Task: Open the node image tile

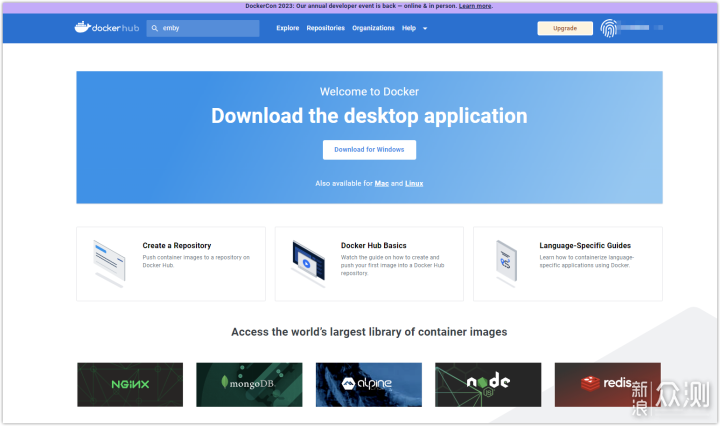Action: (x=487, y=384)
